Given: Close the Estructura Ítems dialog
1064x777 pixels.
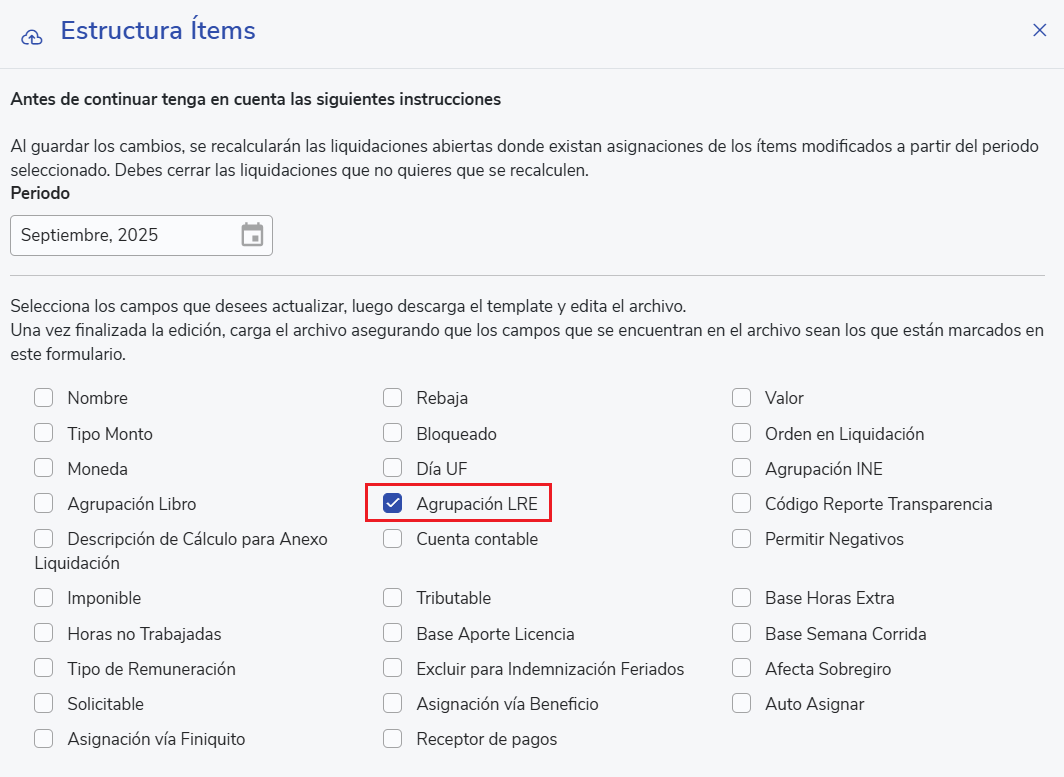Looking at the screenshot, I should (1039, 30).
